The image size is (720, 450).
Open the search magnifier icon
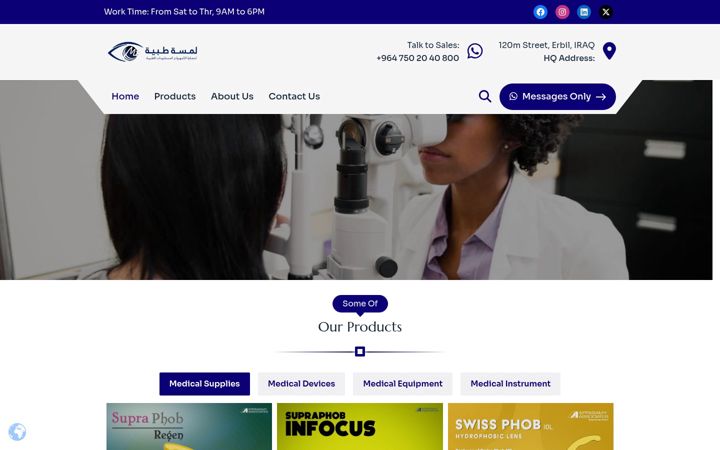485,96
